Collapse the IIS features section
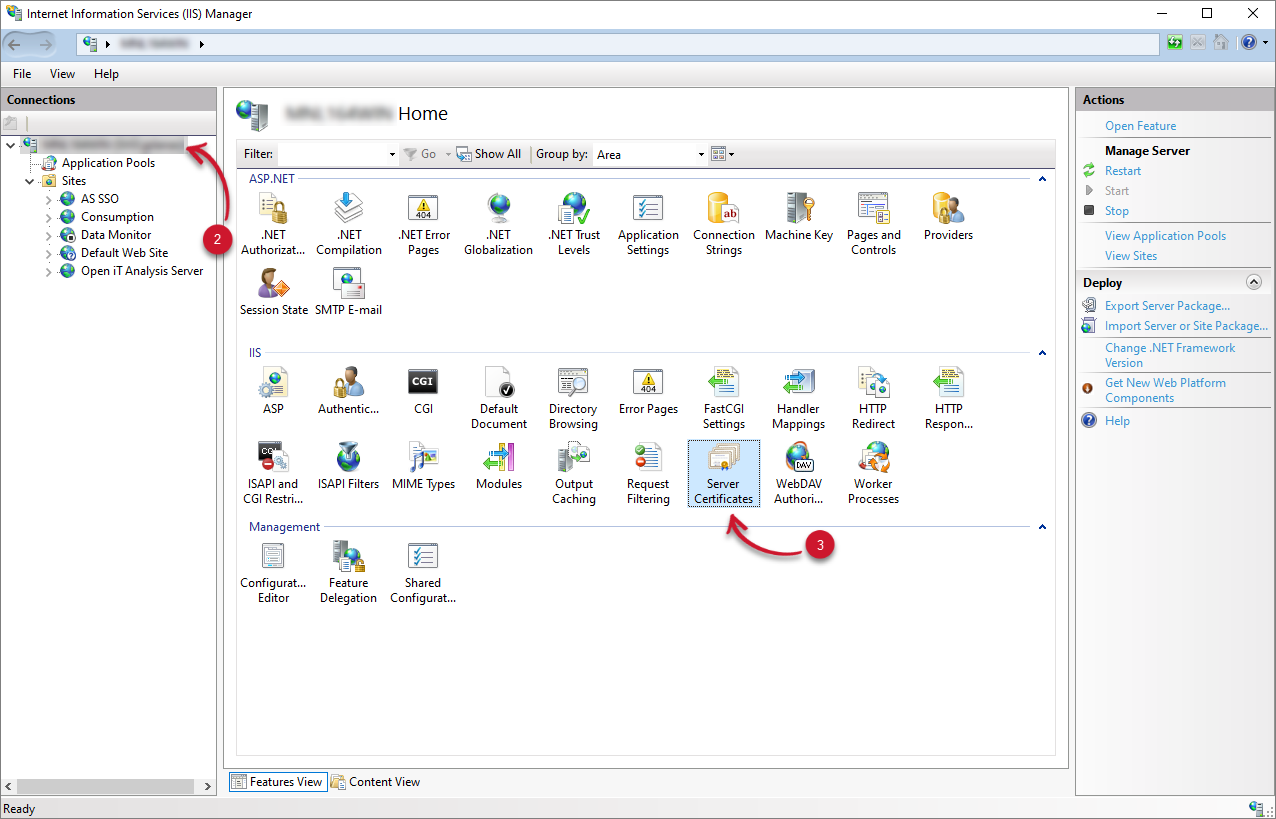The image size is (1276, 819). coord(1041,352)
